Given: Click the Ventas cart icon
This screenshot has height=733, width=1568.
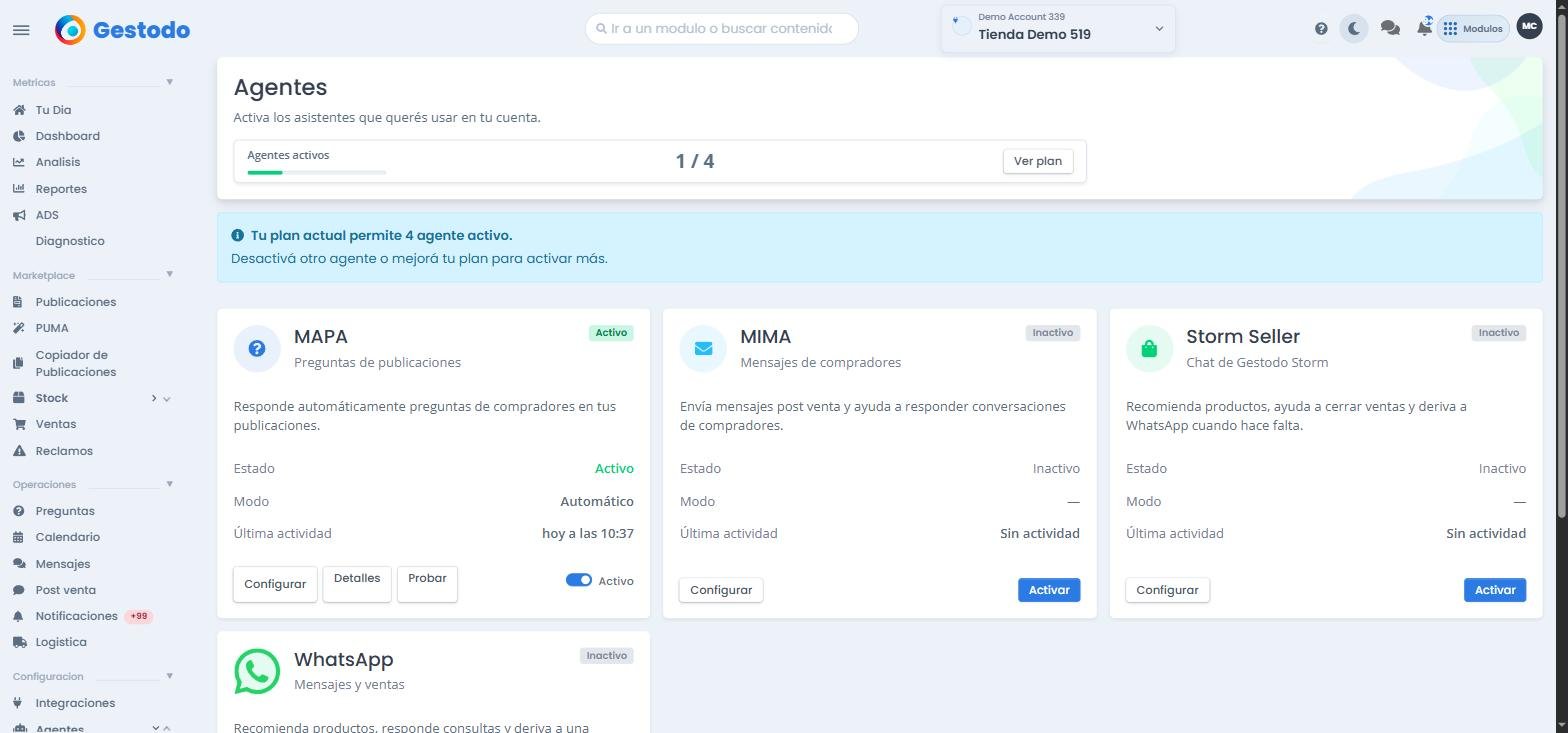Looking at the screenshot, I should [x=19, y=424].
